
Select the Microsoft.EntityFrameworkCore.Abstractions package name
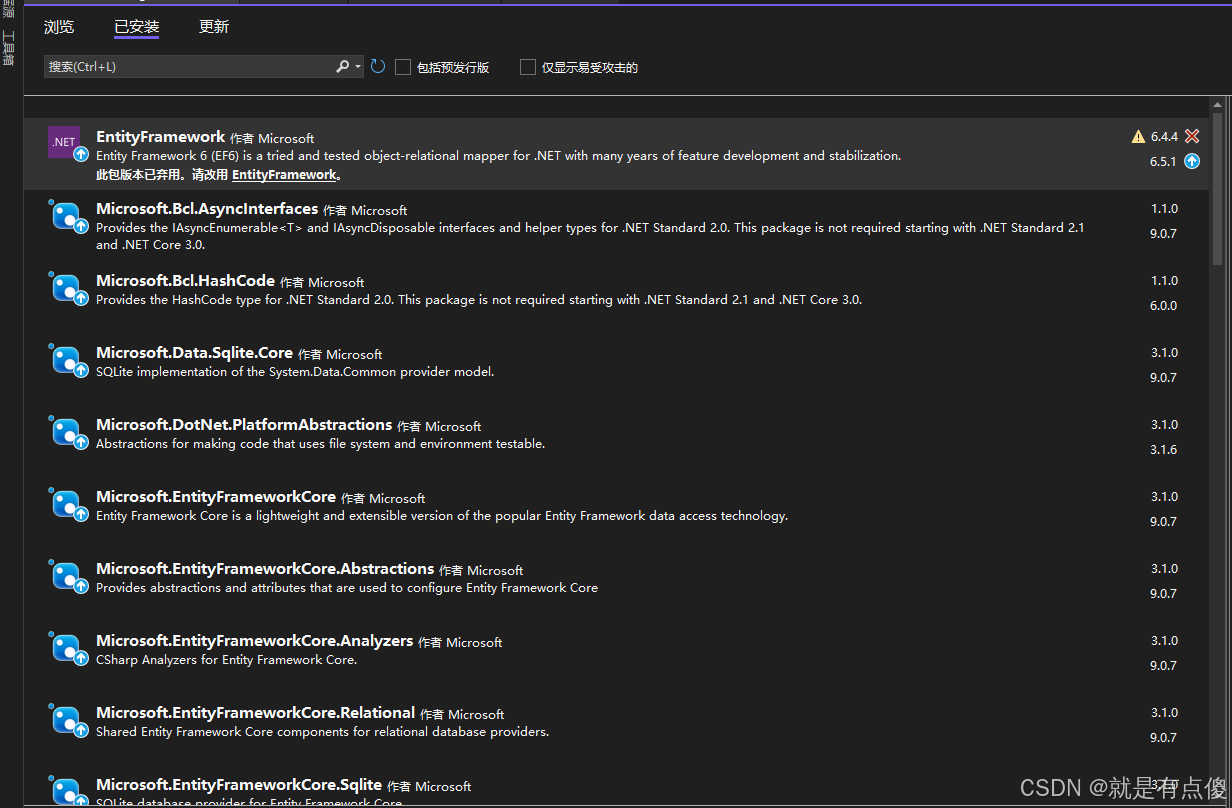(x=265, y=569)
